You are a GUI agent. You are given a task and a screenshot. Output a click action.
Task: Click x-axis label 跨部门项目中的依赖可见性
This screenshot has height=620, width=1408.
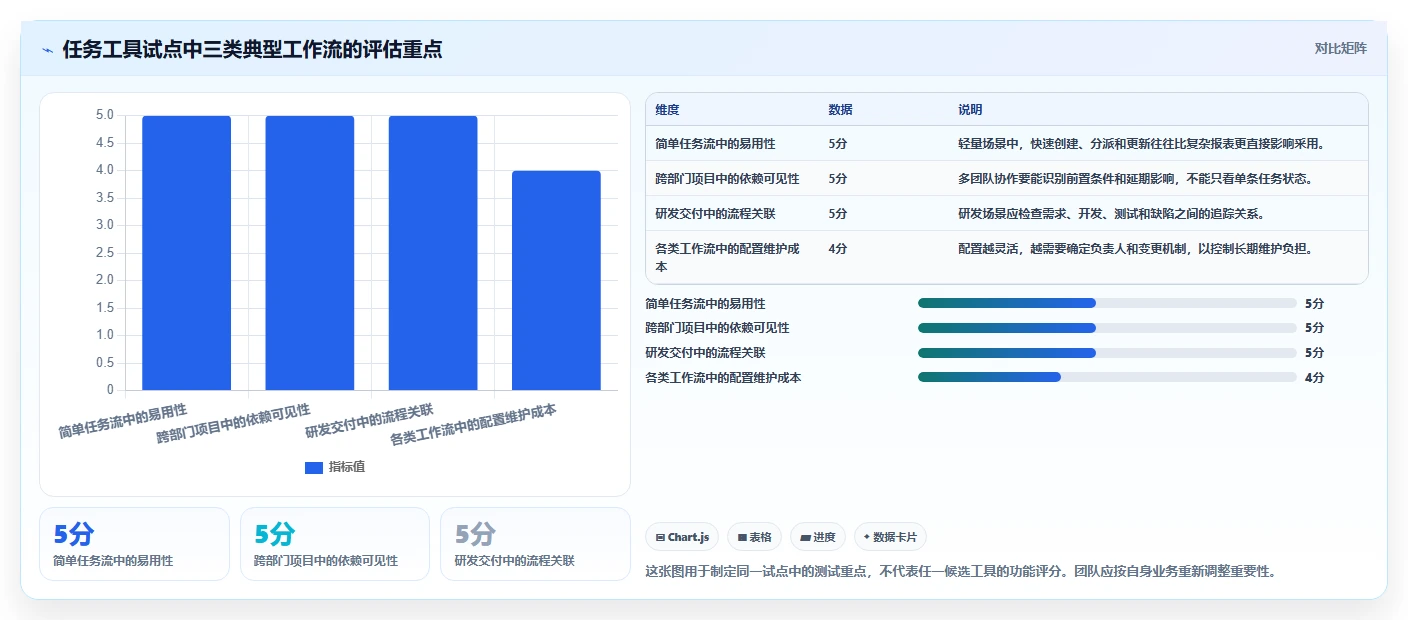233,423
